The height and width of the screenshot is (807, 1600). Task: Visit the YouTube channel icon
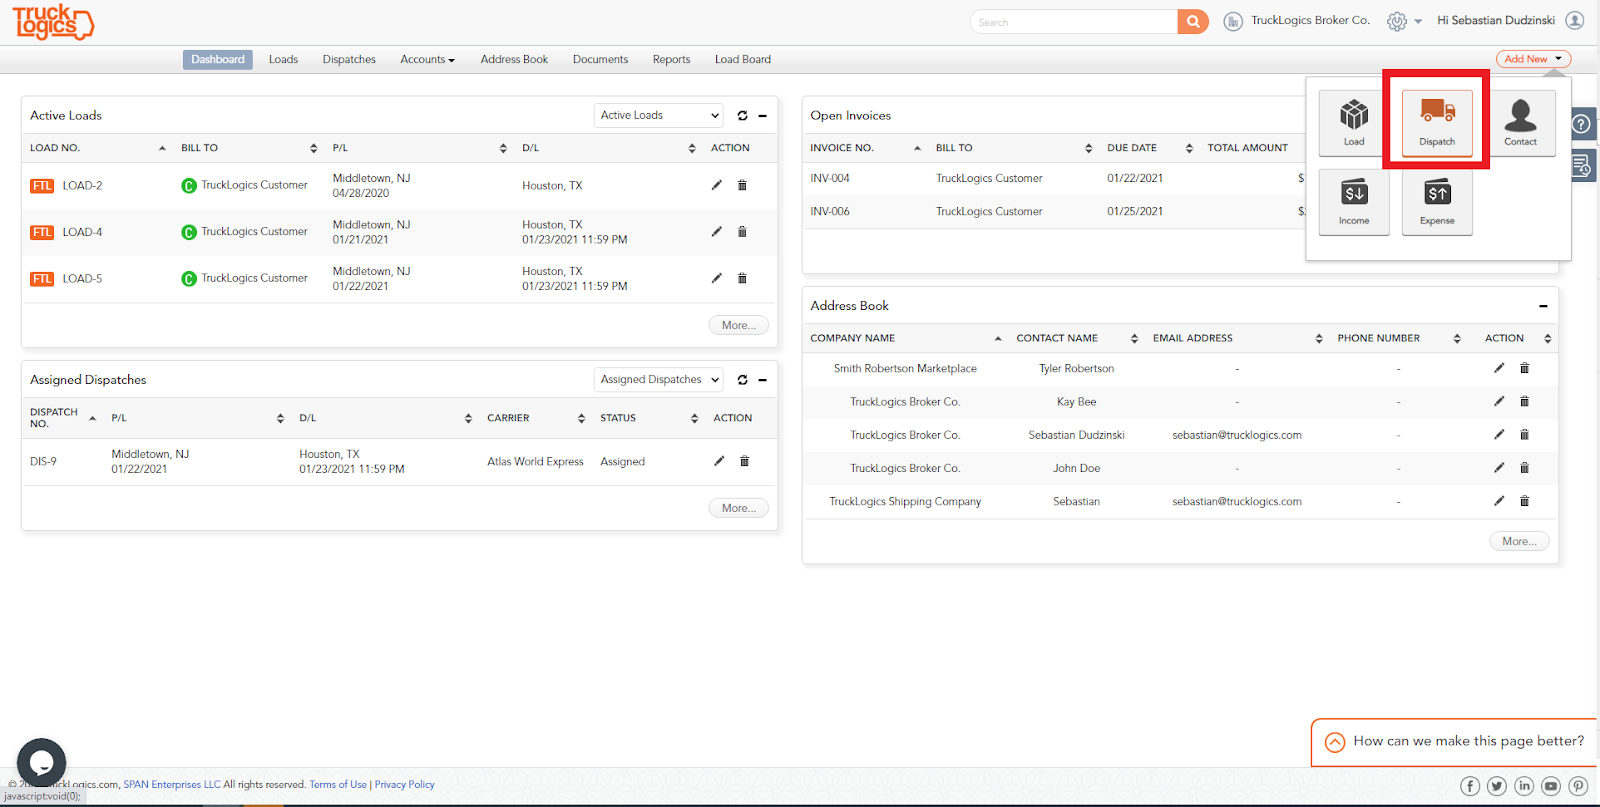click(x=1551, y=786)
